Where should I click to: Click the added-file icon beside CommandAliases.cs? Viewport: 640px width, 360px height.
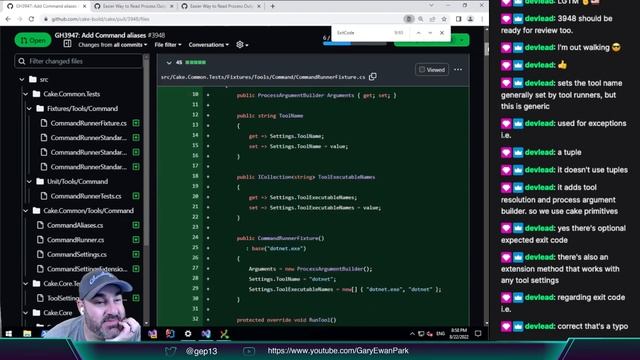(x=136, y=225)
